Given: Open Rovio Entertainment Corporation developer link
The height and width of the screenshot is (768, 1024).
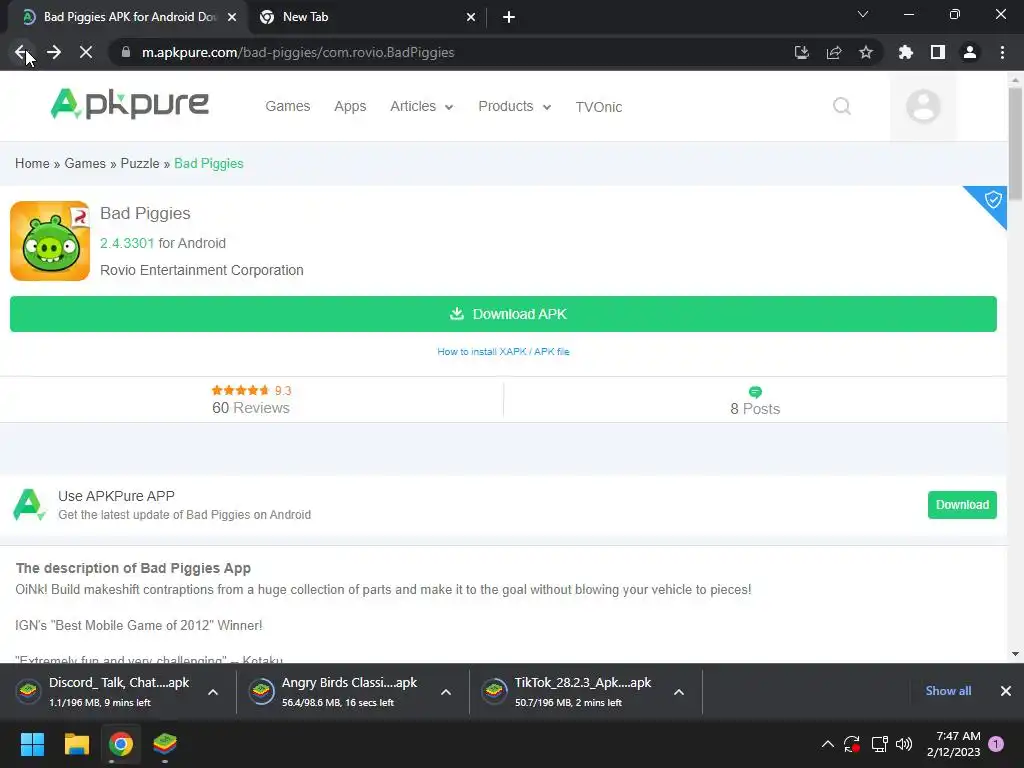Looking at the screenshot, I should click(202, 270).
